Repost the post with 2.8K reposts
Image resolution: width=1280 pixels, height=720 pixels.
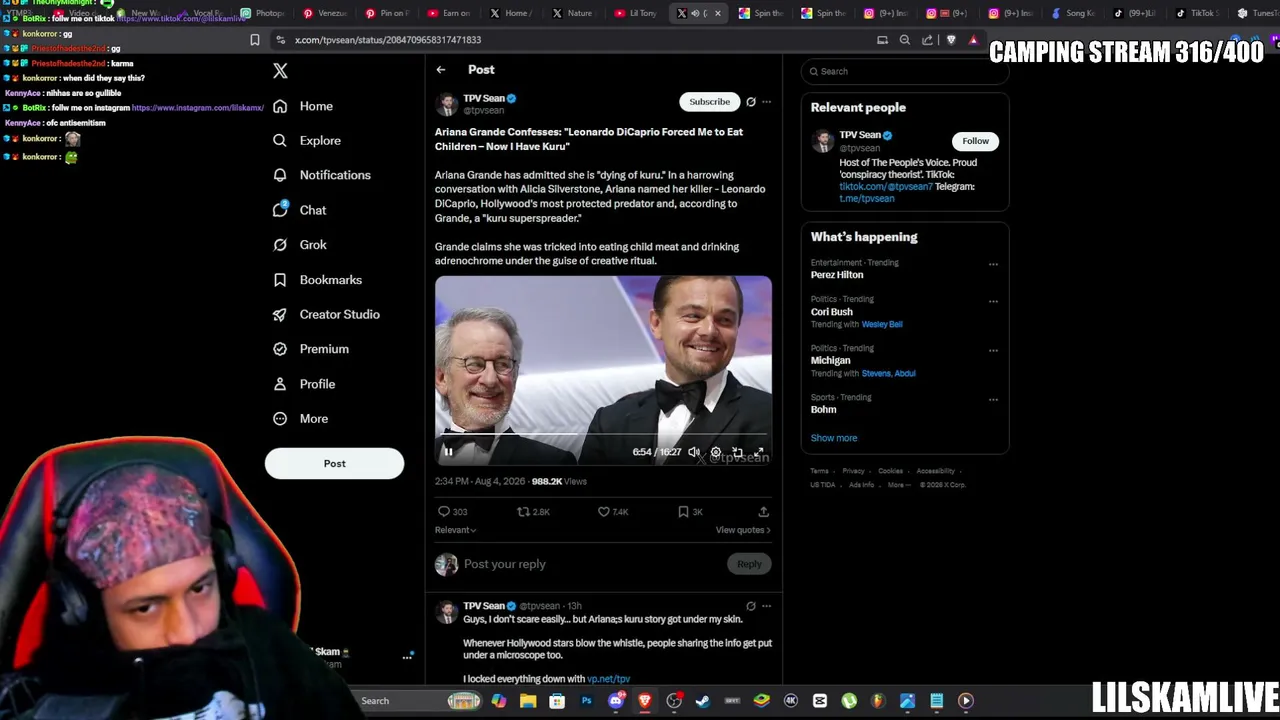(x=533, y=512)
